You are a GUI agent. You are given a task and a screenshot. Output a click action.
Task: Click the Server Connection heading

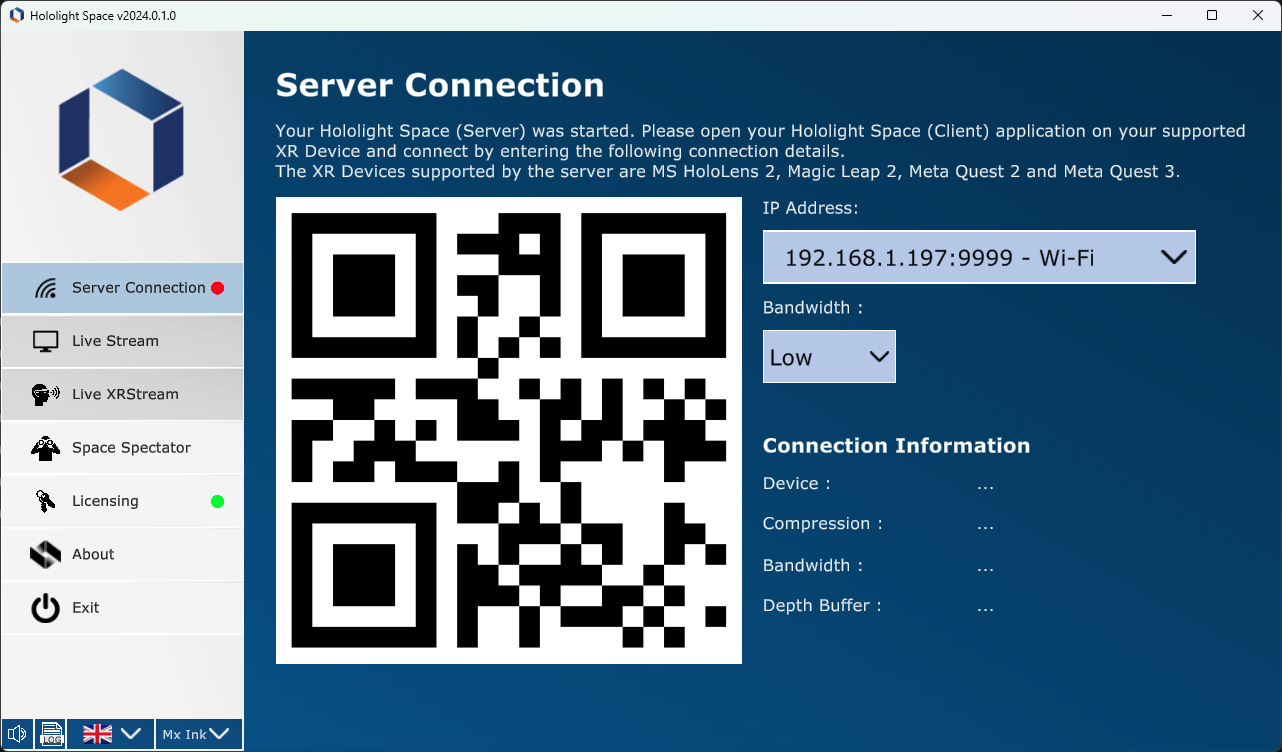click(x=440, y=85)
